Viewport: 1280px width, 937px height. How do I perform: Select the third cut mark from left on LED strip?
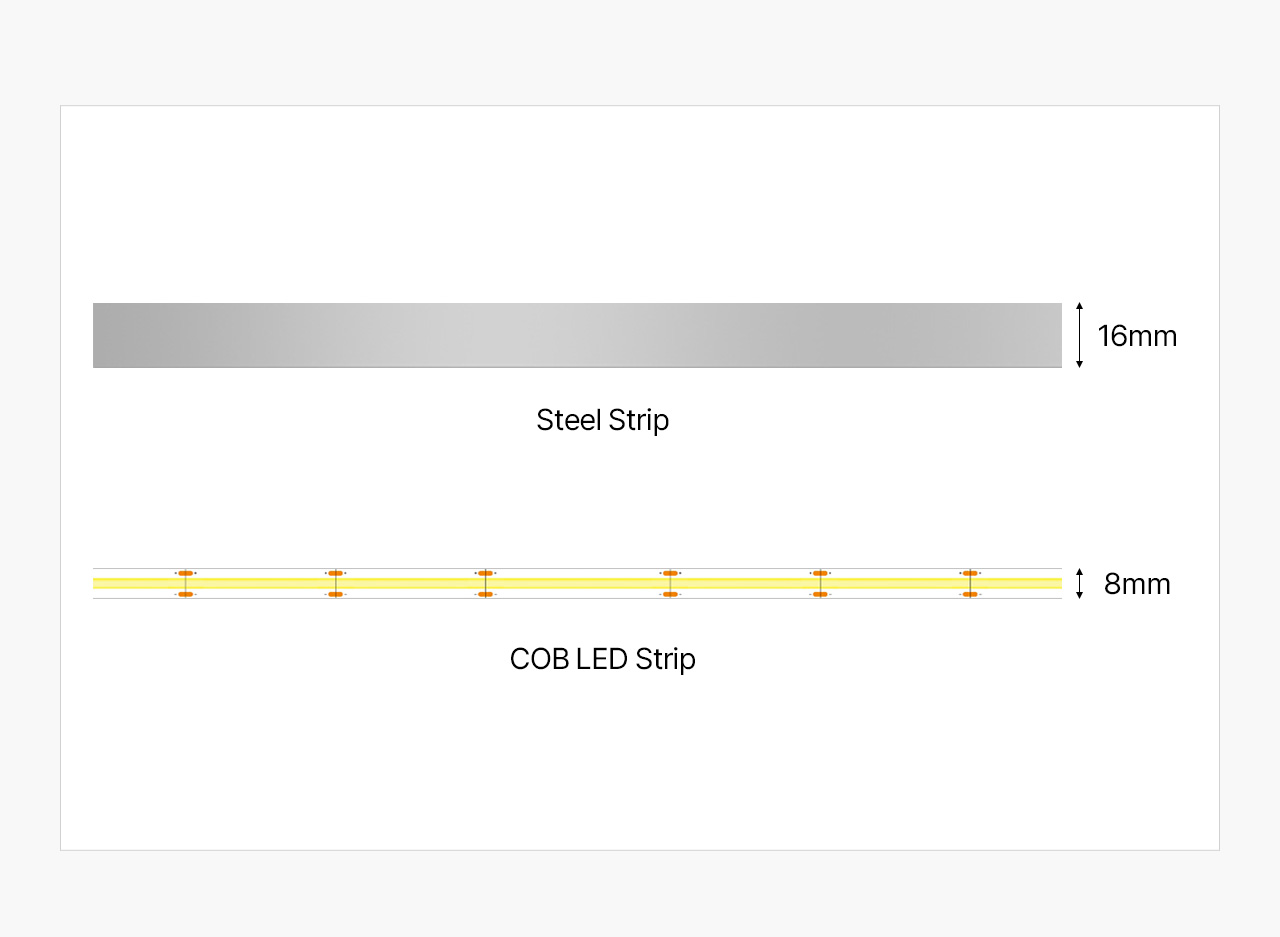point(485,583)
